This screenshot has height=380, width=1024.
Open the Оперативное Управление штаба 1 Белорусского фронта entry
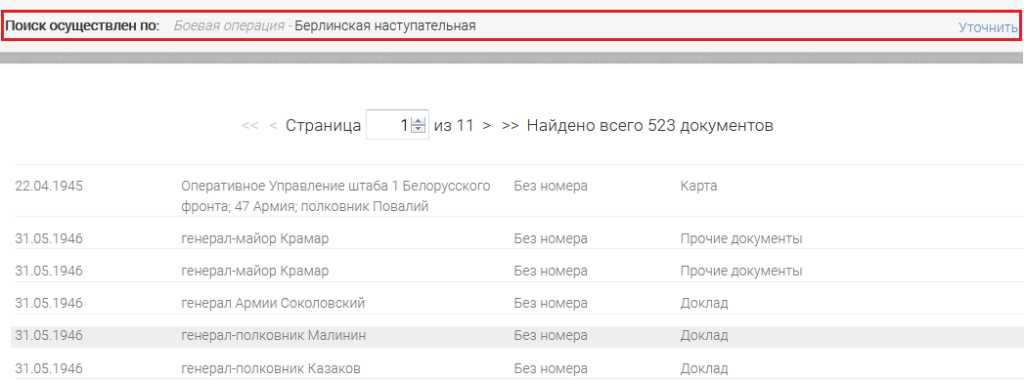click(x=336, y=197)
